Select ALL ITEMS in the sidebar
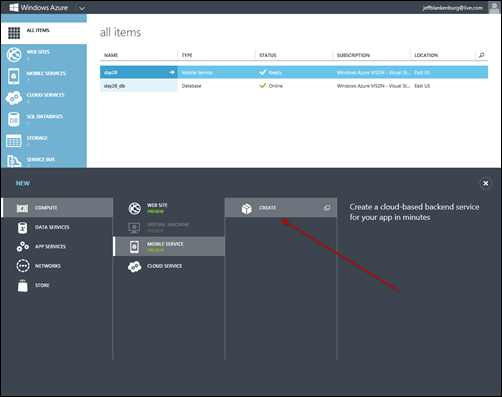Screen dimensions: 502x397 point(44,33)
